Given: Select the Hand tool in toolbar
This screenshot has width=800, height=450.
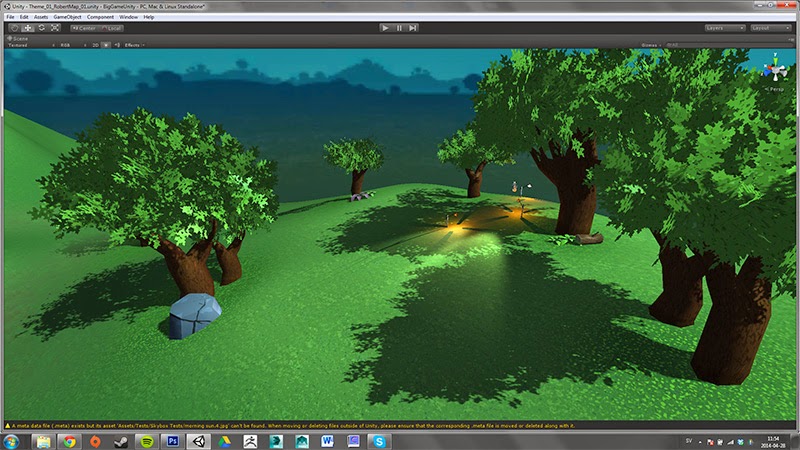Looking at the screenshot, I should (13, 28).
